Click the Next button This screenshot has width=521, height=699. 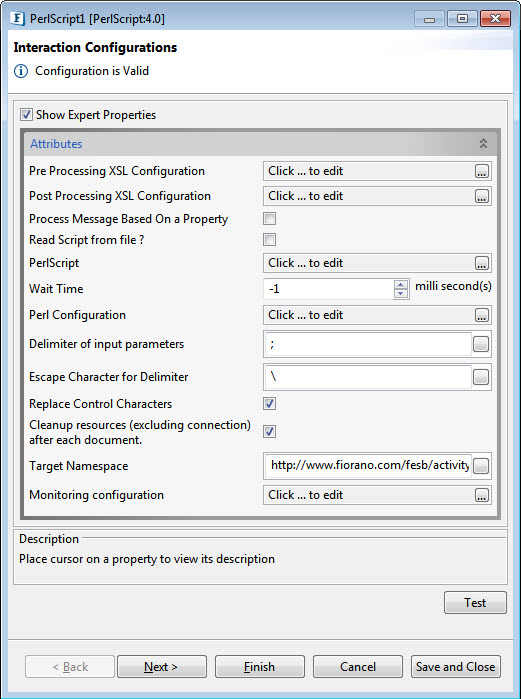click(x=162, y=667)
